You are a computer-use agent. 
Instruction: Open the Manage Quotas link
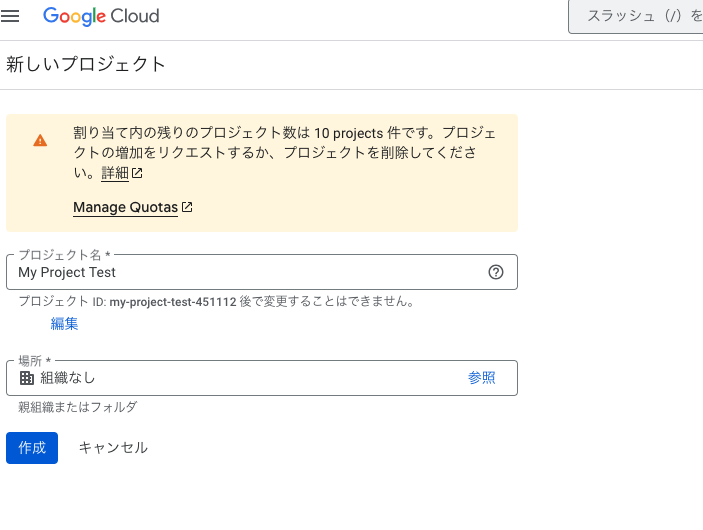(125, 208)
